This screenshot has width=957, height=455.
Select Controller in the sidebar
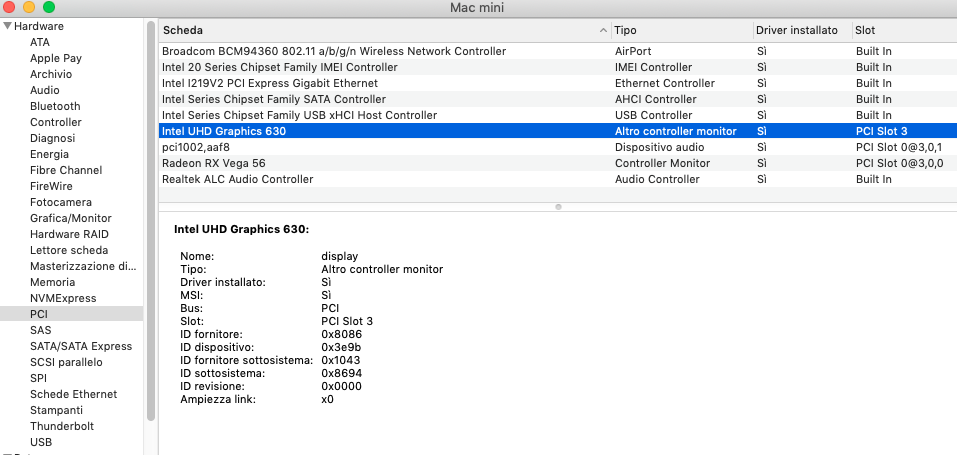pyautogui.click(x=56, y=122)
